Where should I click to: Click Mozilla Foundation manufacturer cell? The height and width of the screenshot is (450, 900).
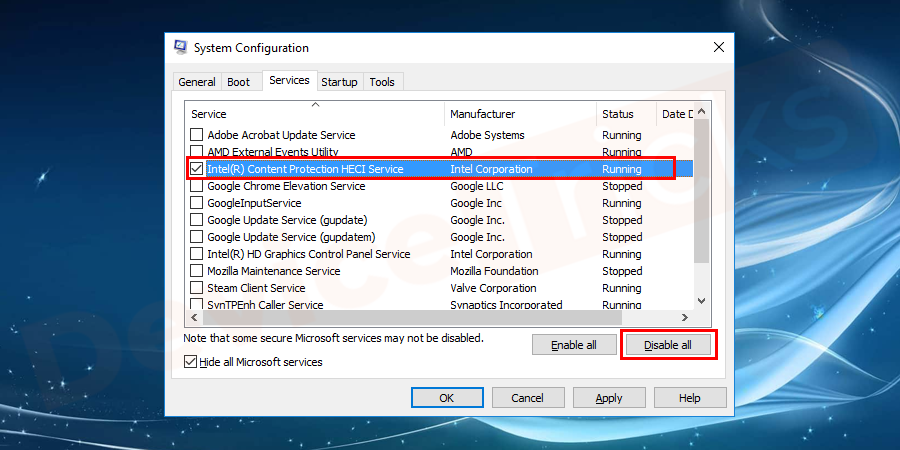coord(494,271)
